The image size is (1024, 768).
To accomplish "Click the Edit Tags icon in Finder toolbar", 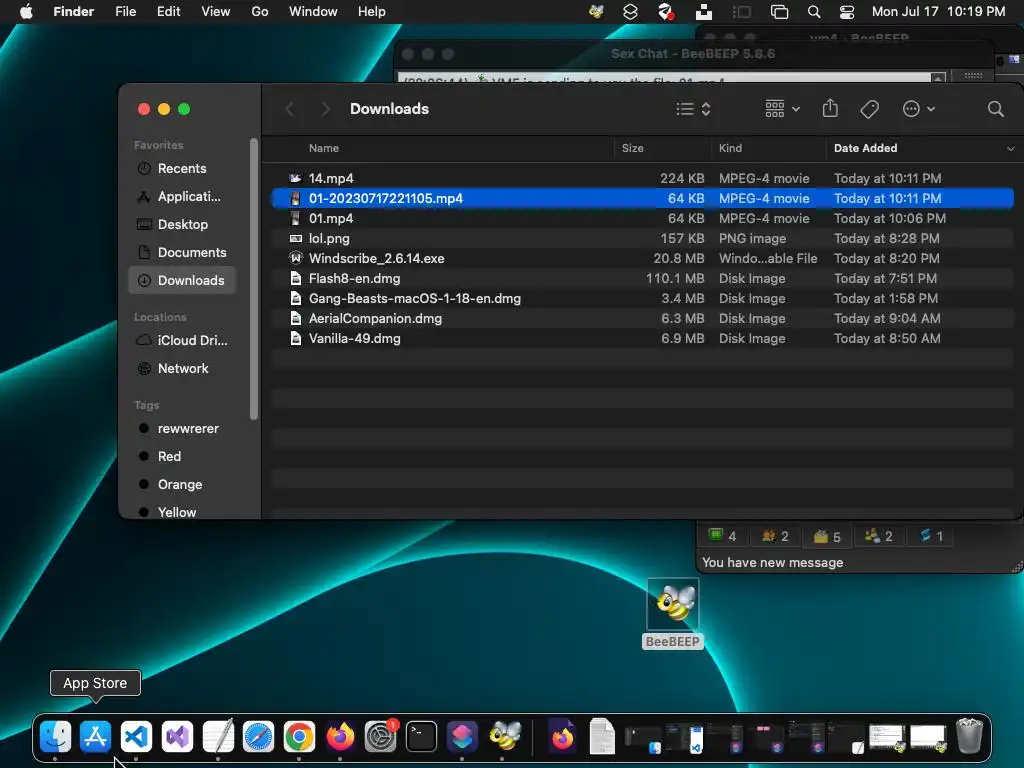I will [869, 109].
